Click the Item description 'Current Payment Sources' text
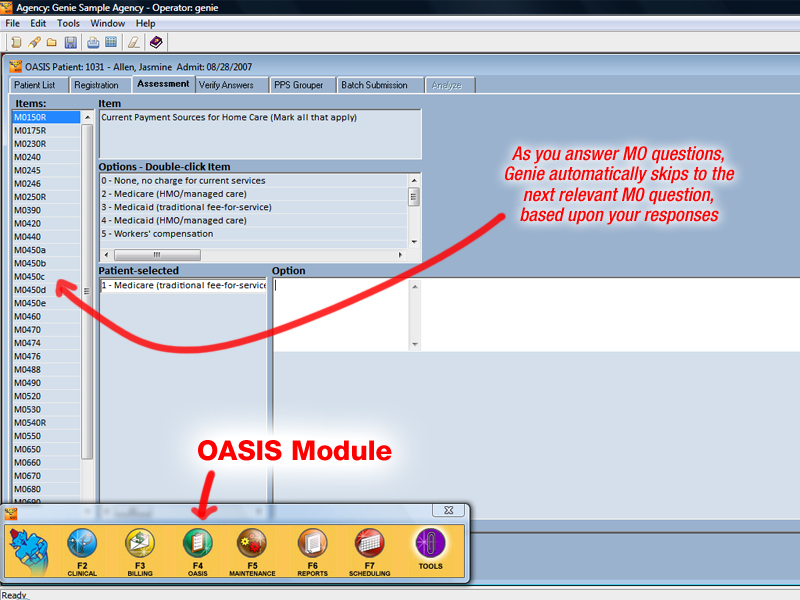The image size is (800, 600). (229, 117)
